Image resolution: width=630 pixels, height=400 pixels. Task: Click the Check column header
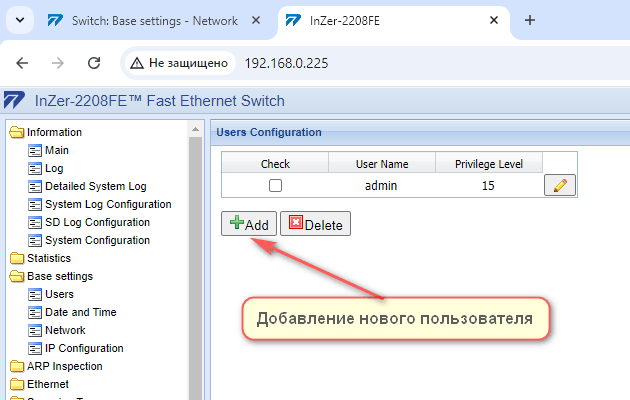(275, 163)
